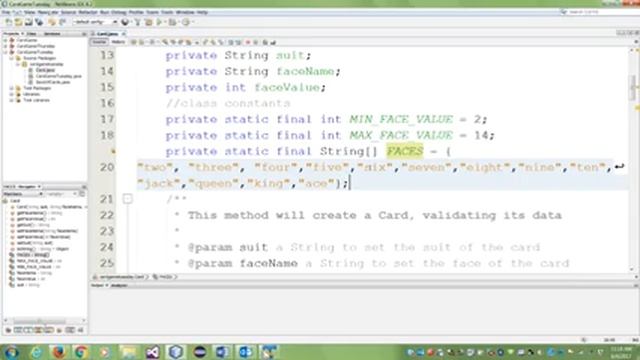Run the project with the green arrow
The height and width of the screenshot is (360, 640).
(160, 22)
